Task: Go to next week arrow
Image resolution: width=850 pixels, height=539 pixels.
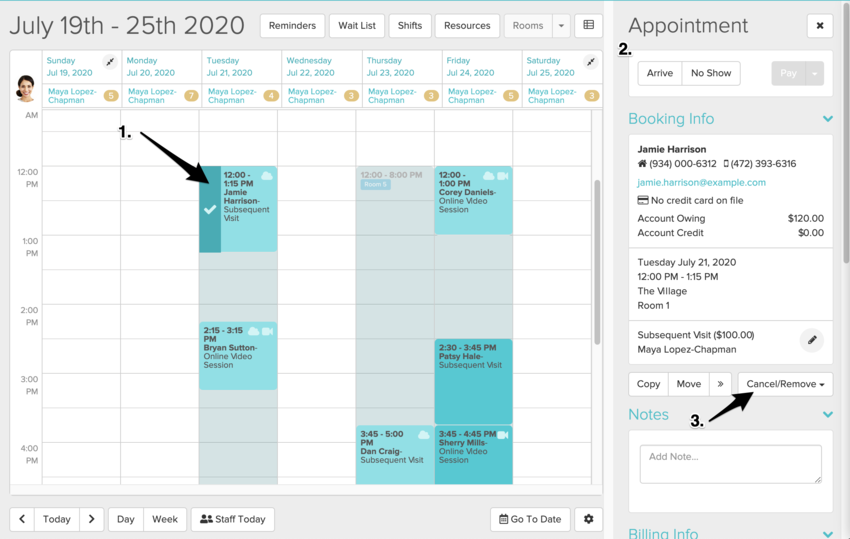Action: (91, 519)
